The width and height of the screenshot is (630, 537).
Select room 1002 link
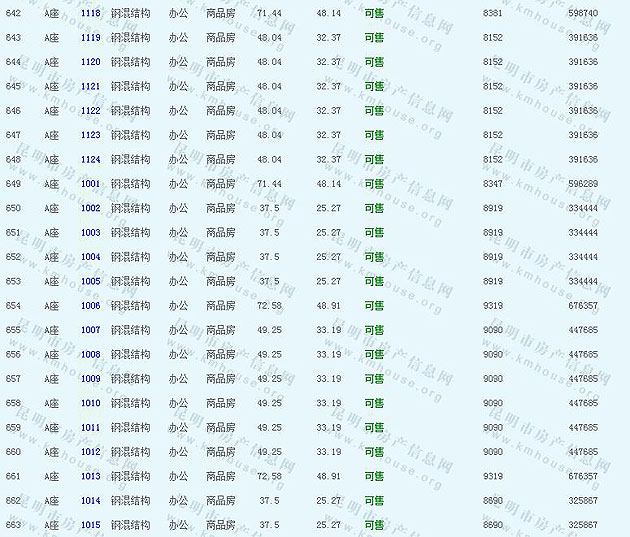[x=90, y=208]
